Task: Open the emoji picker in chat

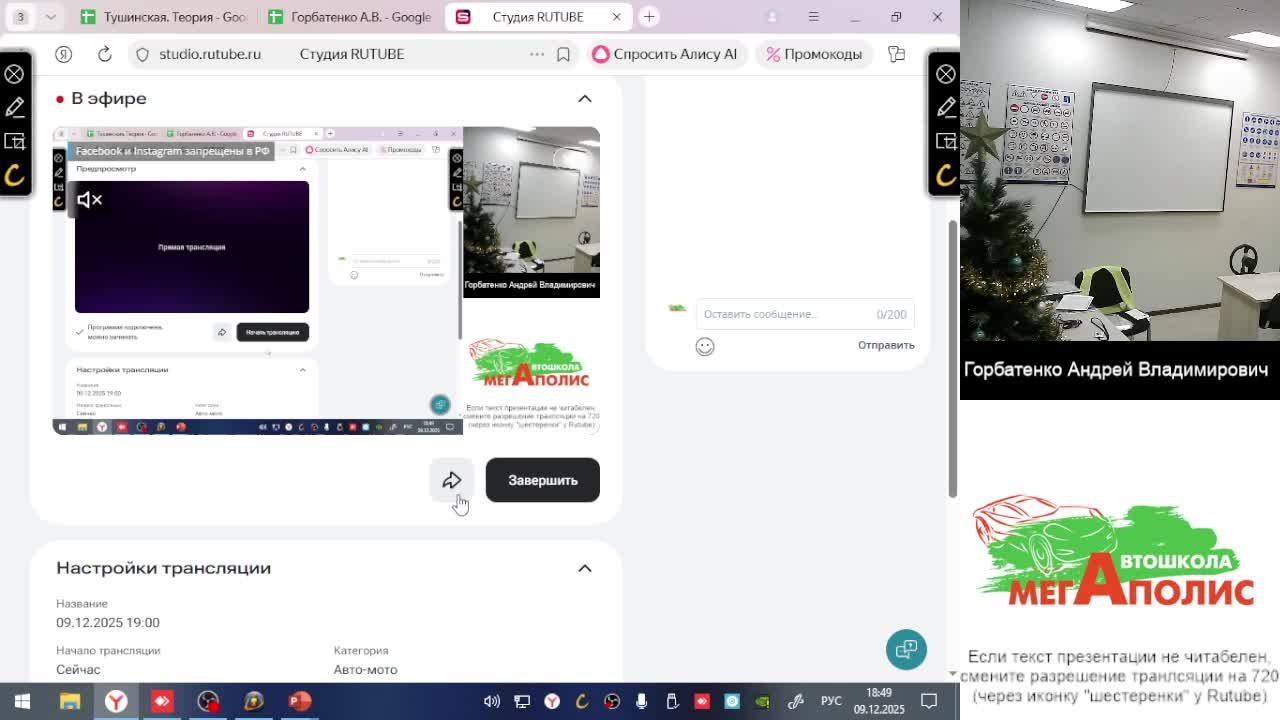Action: coord(705,346)
